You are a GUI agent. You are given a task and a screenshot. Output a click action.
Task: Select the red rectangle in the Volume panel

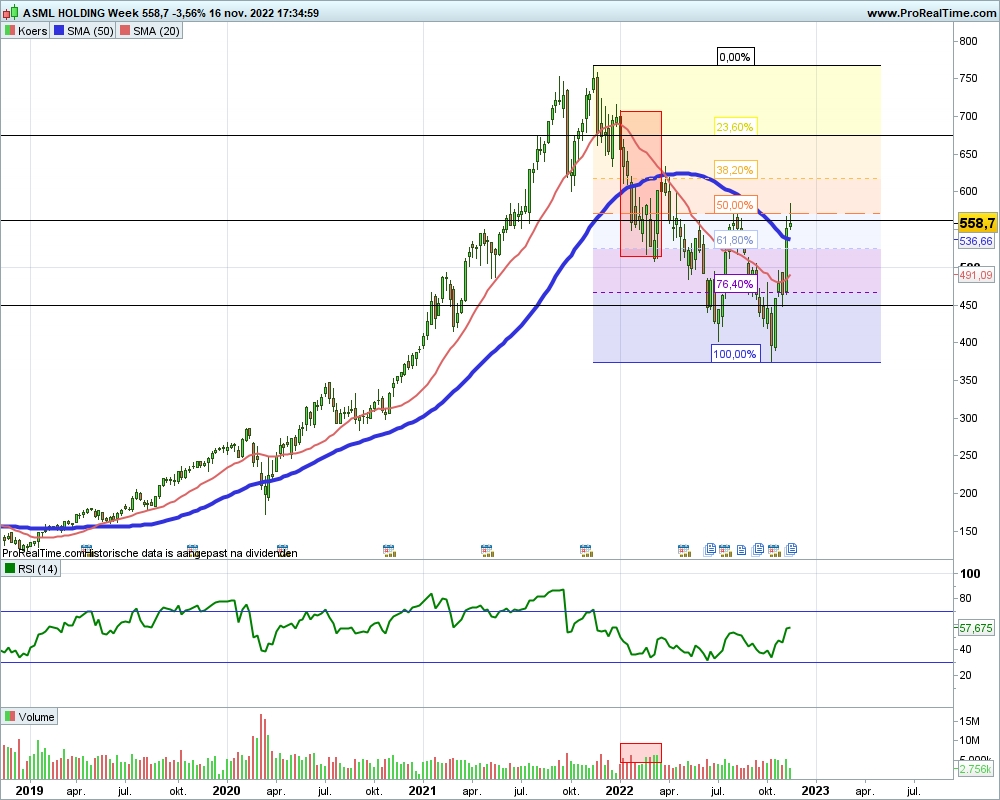641,753
